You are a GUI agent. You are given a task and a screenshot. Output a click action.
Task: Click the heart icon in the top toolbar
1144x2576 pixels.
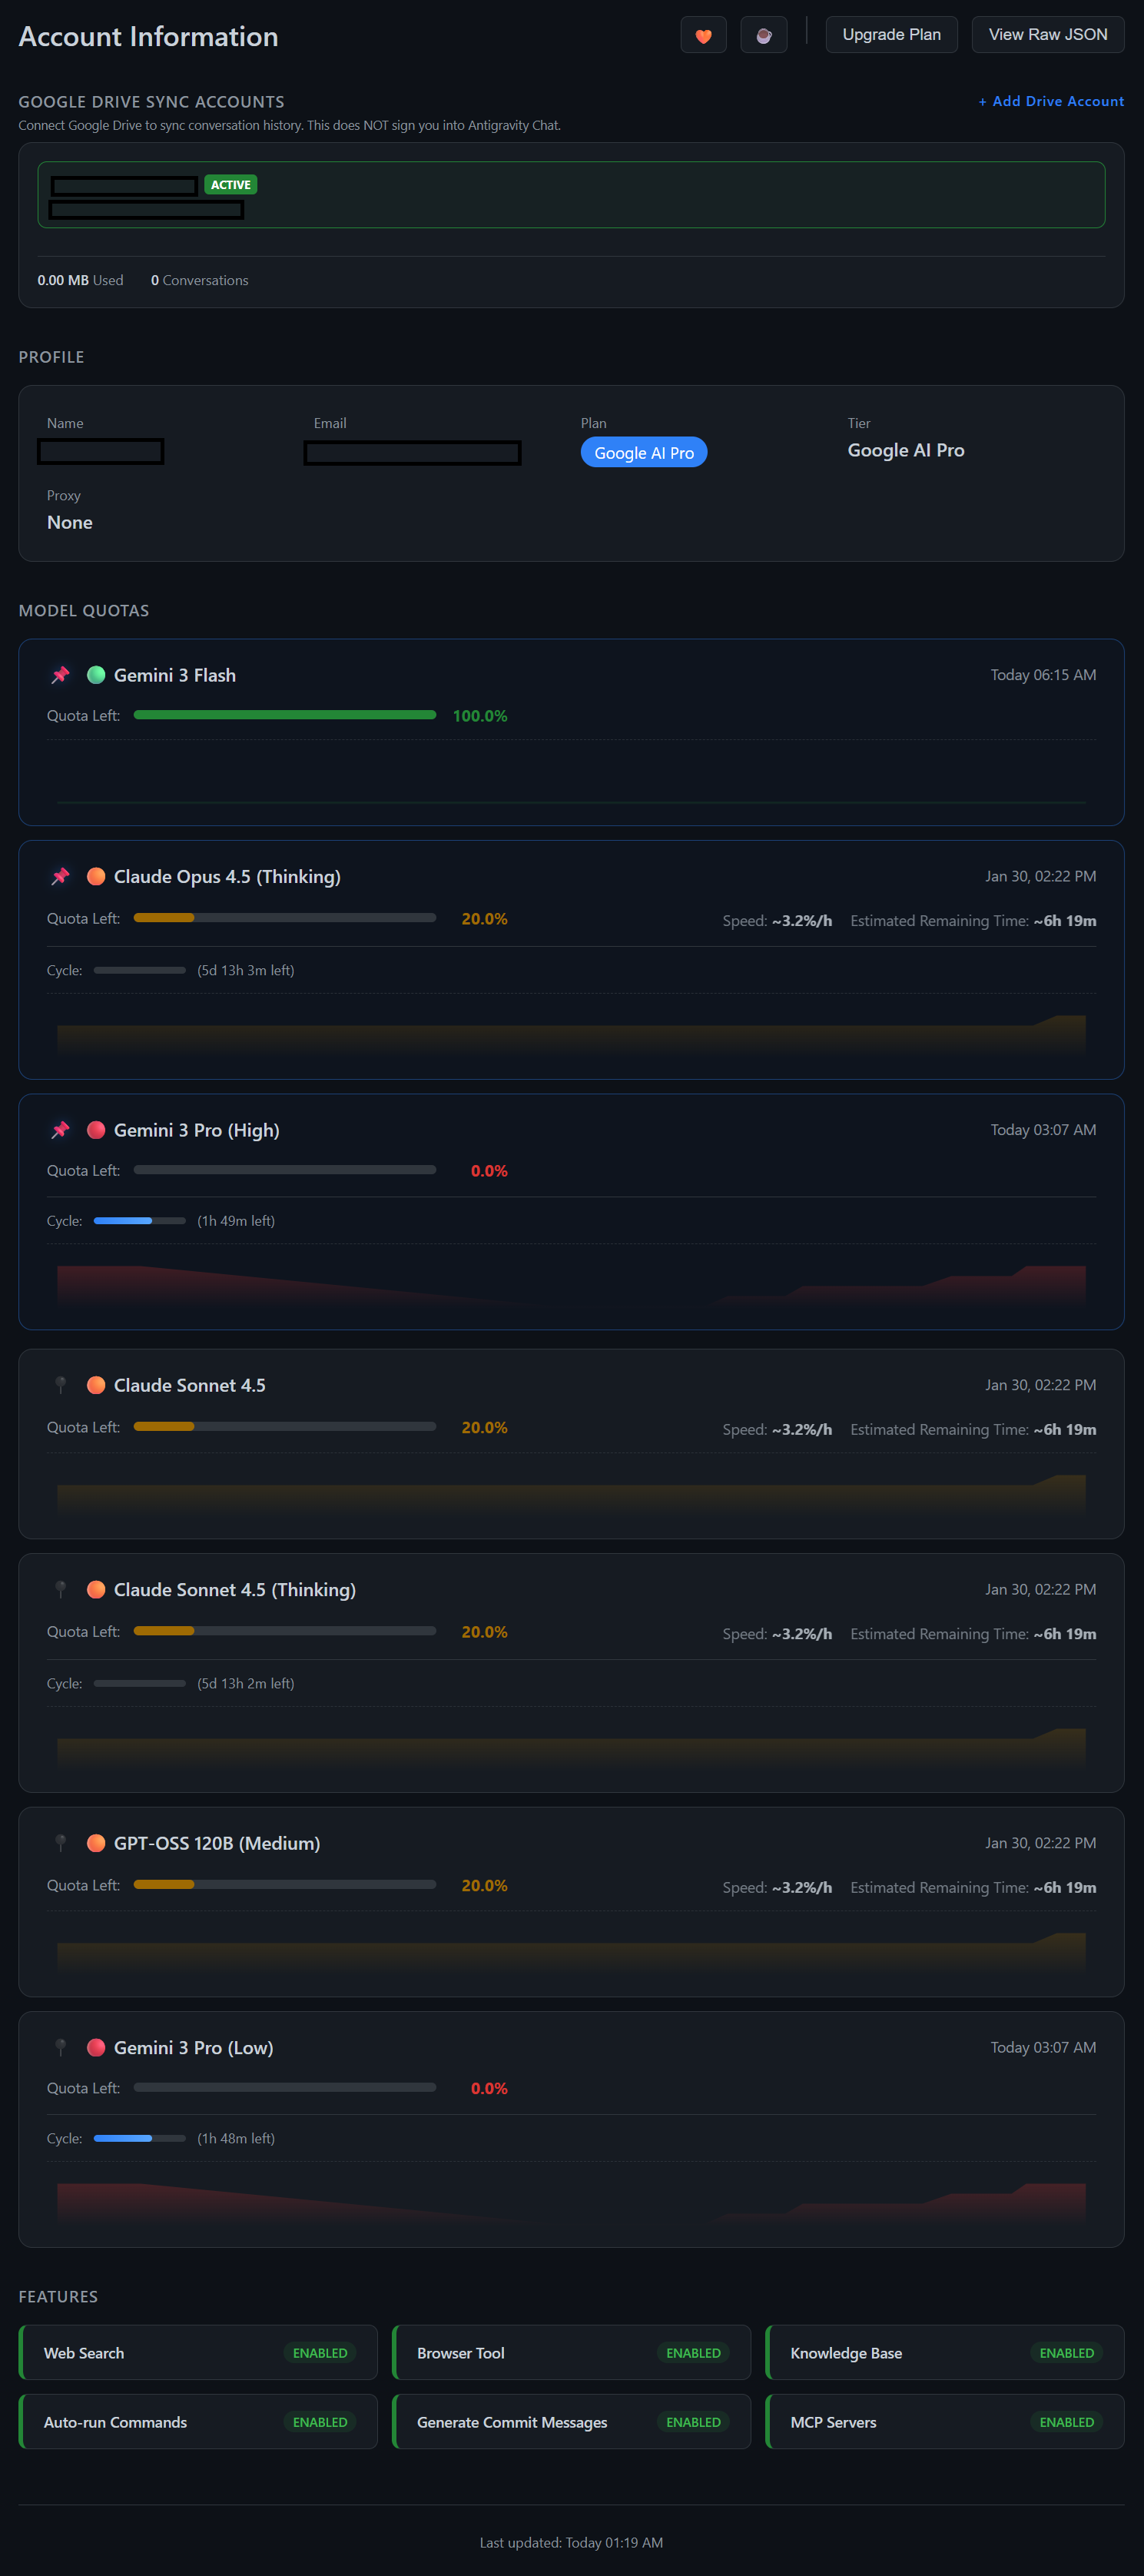point(703,34)
